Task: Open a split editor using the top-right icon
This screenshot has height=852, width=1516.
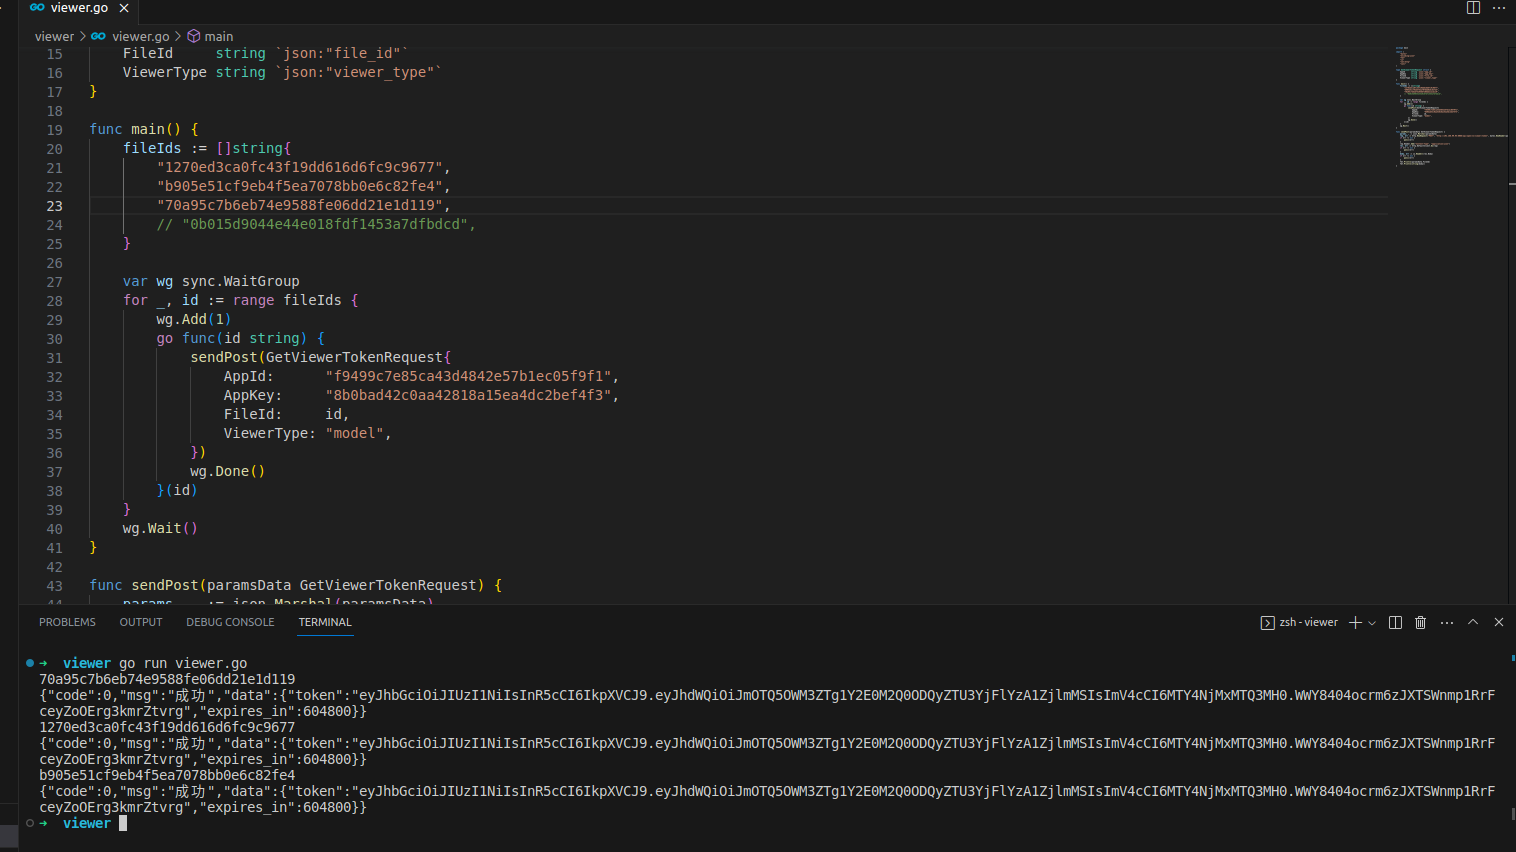Action: 1472,7
